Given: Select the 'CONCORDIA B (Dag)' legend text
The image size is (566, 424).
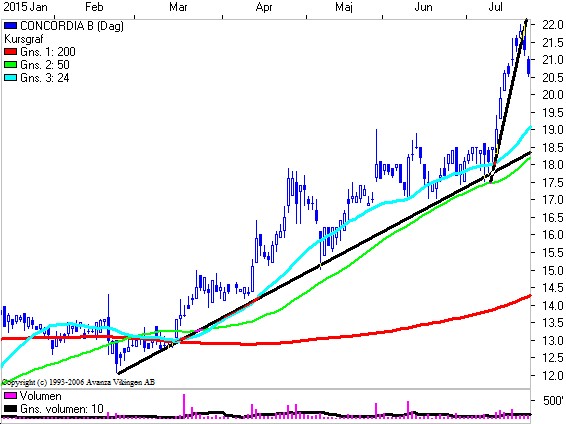Looking at the screenshot, I should click(72, 26).
